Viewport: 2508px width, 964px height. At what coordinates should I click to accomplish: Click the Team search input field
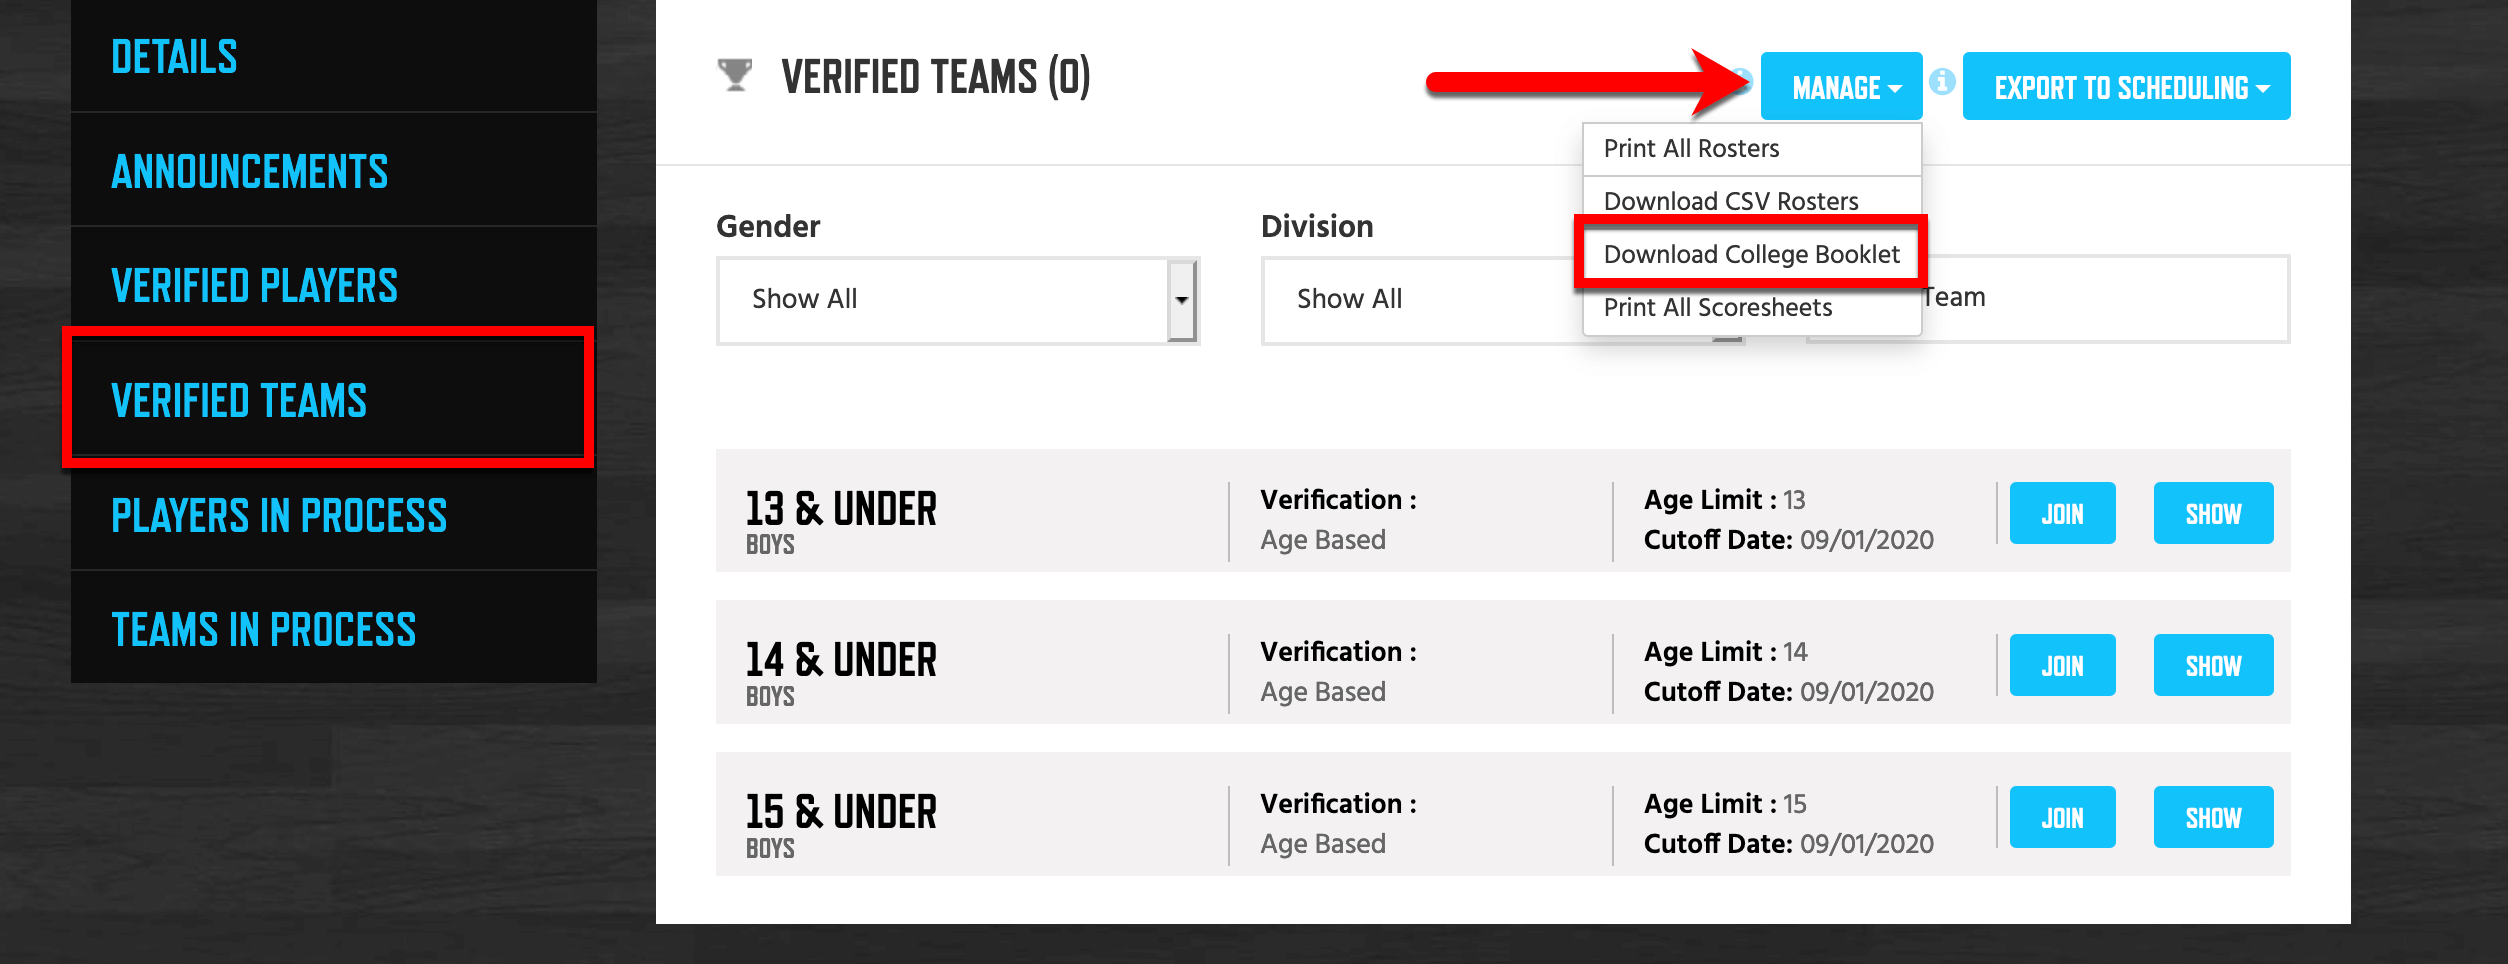point(2100,298)
